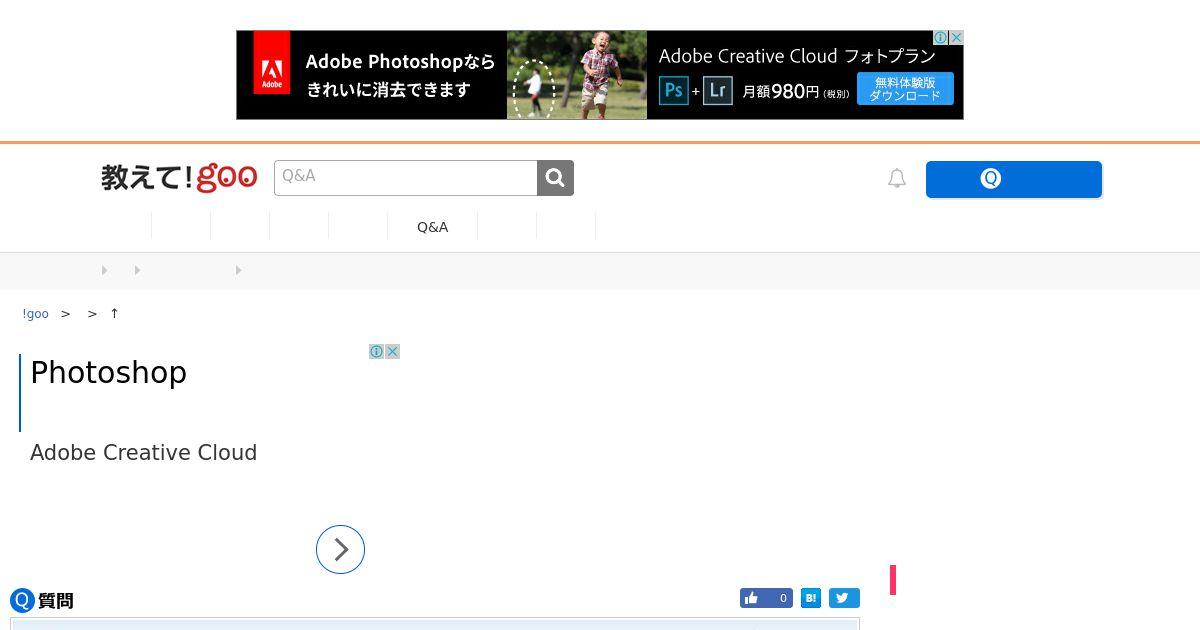The height and width of the screenshot is (630, 1200).
Task: Open the Photoshop ad headline
Action: coord(108,372)
